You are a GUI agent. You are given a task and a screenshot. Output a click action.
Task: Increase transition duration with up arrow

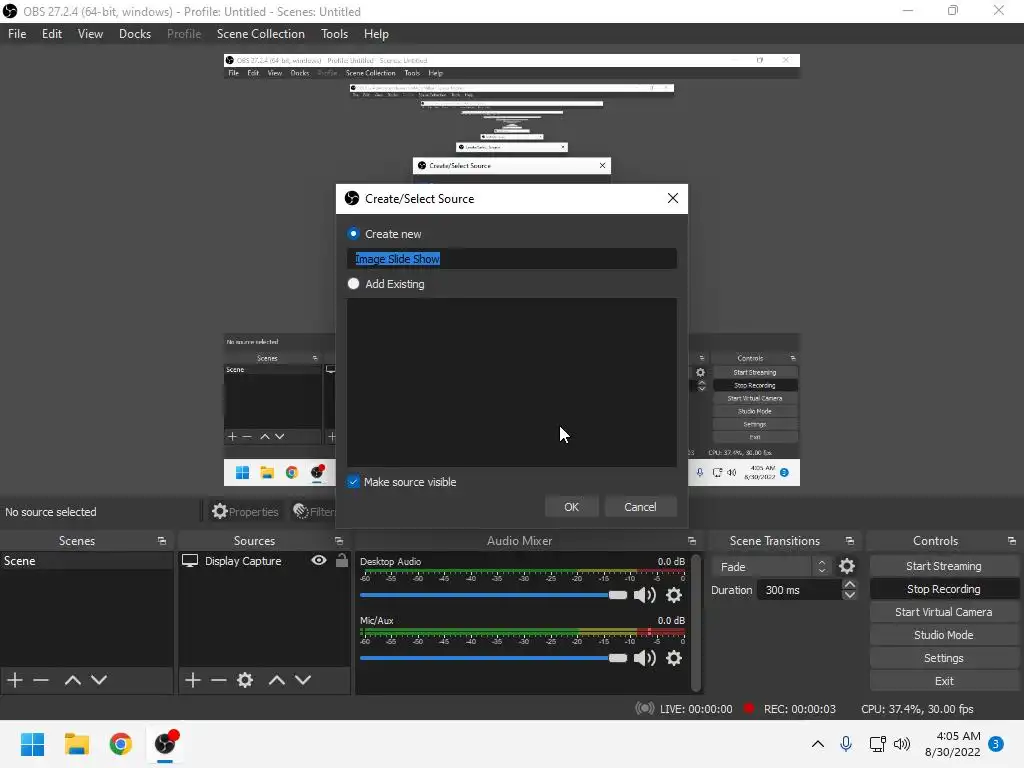pos(850,584)
